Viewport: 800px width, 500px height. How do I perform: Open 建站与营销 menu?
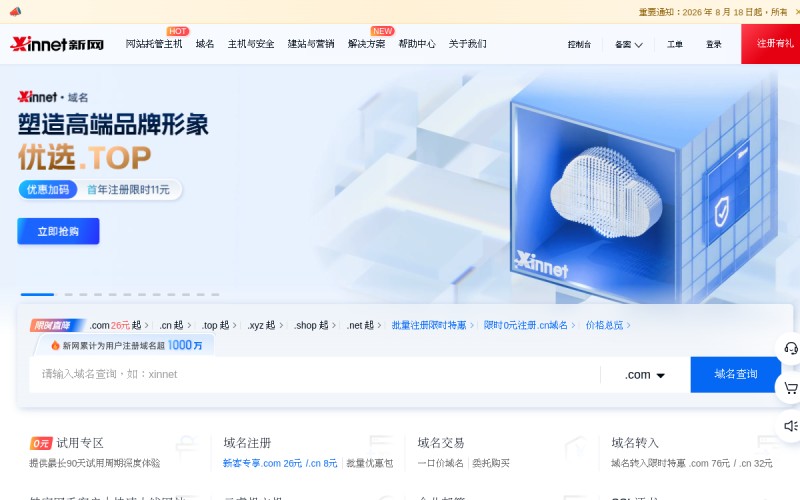[311, 44]
